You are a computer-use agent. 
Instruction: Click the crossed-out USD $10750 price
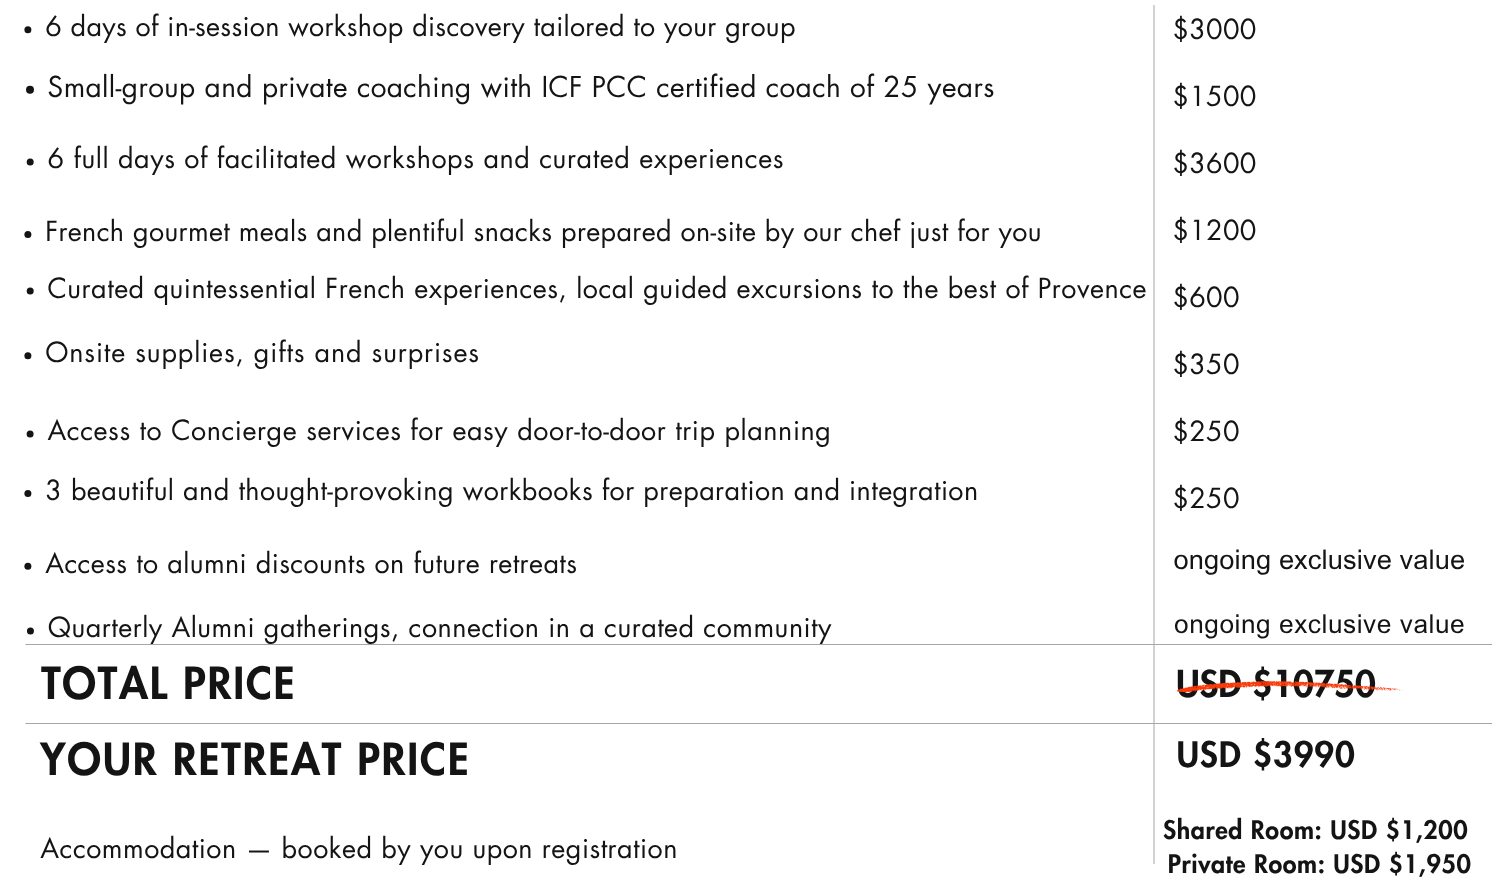pos(1276,685)
